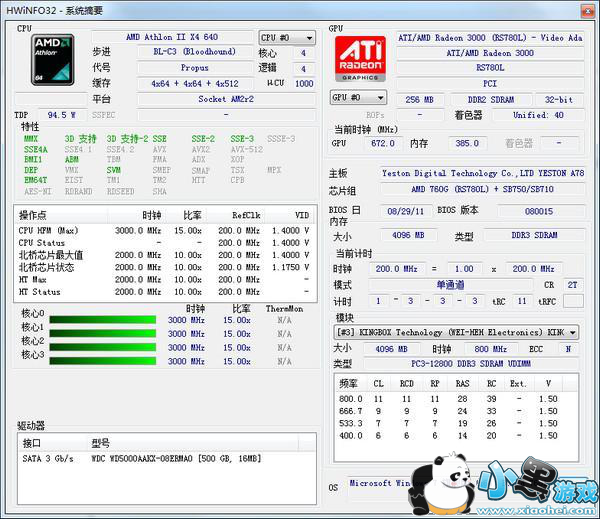600x519 pixels.
Task: Select the CPU HFM (Max) row
Action: 164,231
